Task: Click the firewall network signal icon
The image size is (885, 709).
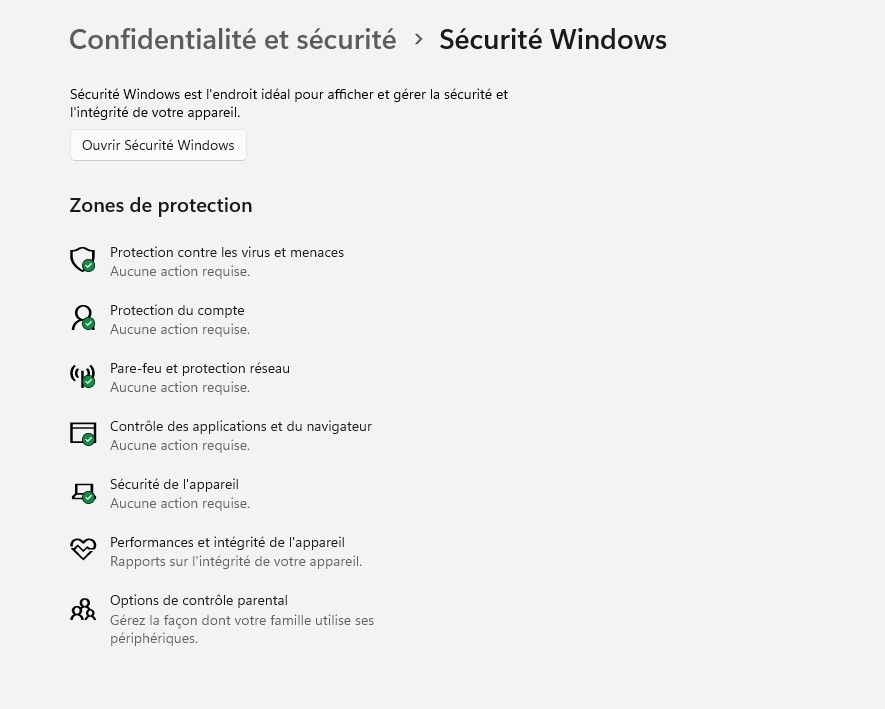Action: pos(83,375)
